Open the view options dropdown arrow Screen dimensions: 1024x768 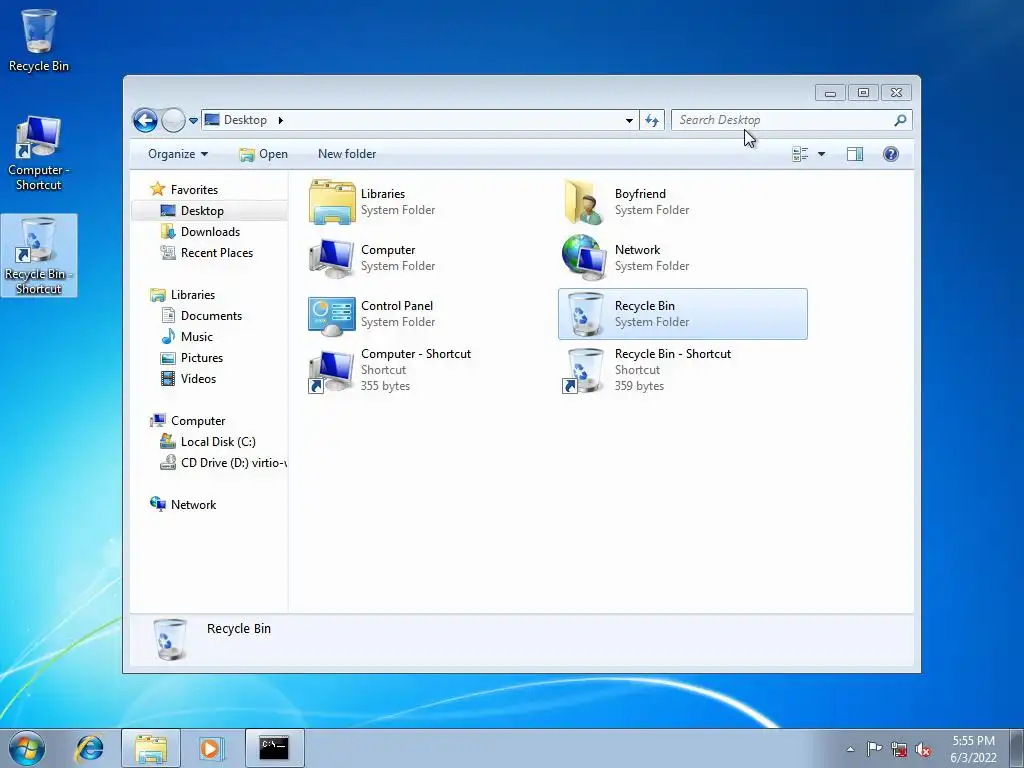click(822, 154)
